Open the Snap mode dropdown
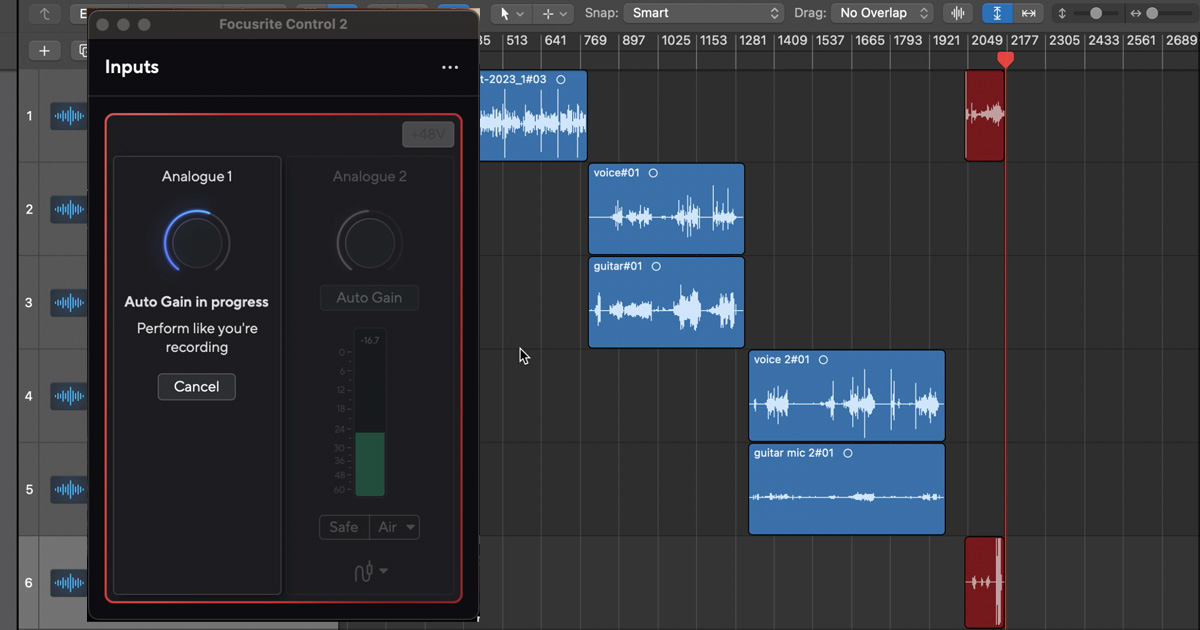 pyautogui.click(x=704, y=13)
